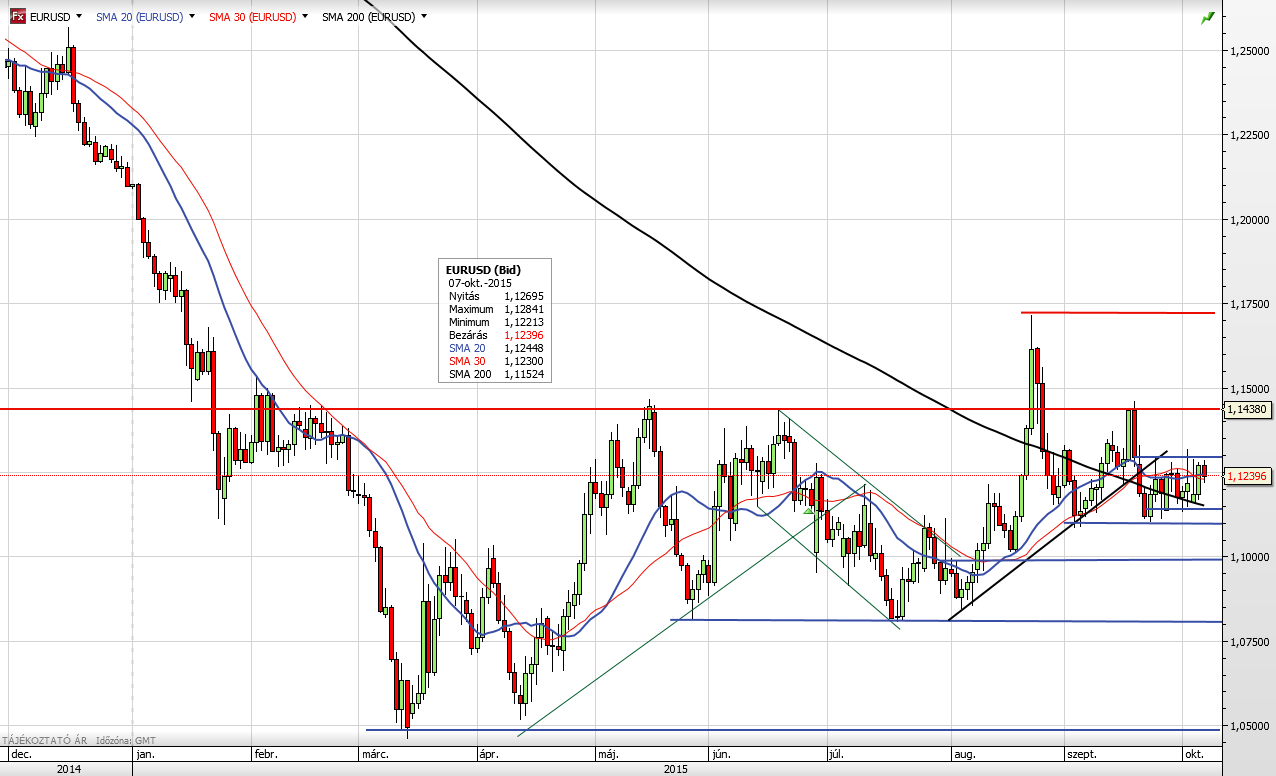Click the 'márc.' month label on time axis

[376, 753]
